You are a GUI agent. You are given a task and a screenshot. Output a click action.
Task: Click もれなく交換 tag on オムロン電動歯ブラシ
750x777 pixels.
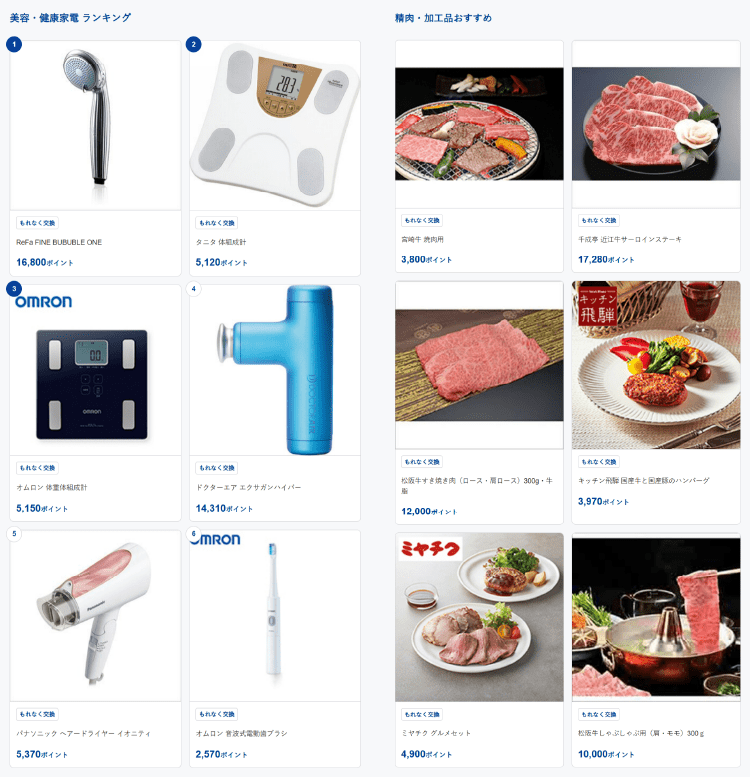(217, 714)
